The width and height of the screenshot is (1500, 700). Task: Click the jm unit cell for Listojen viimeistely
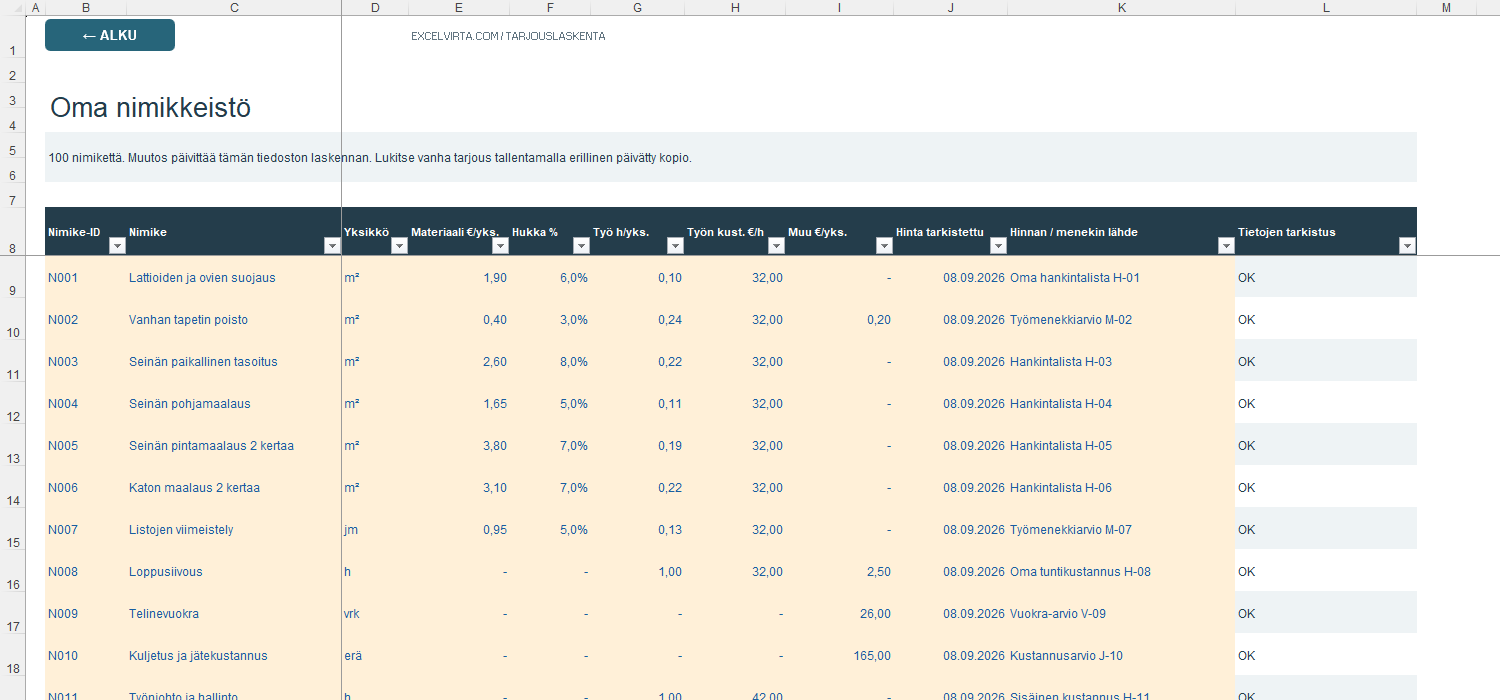click(x=375, y=530)
